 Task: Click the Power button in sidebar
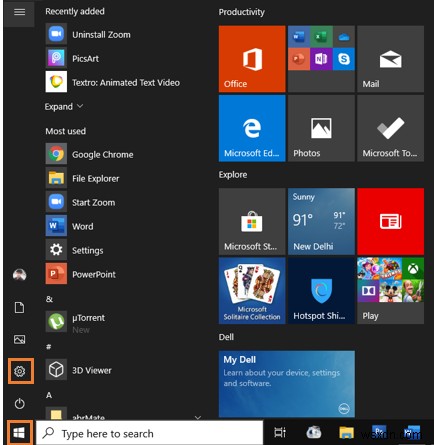tap(19, 403)
